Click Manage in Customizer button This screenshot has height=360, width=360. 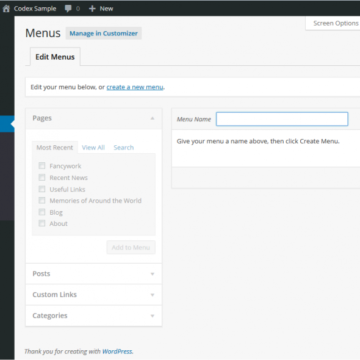103,33
